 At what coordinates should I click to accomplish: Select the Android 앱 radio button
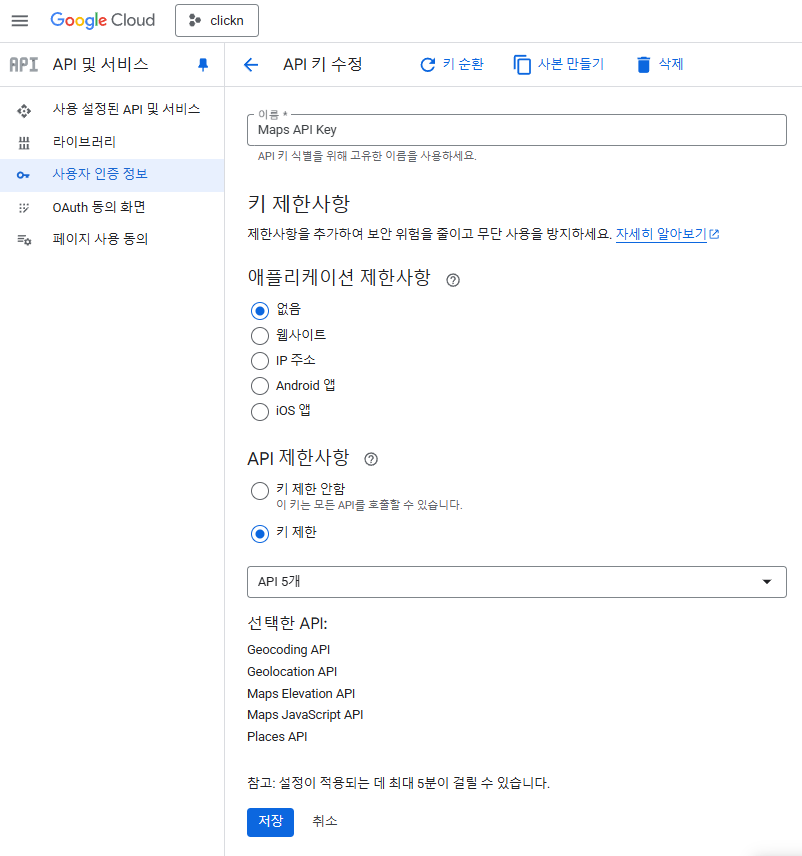(260, 386)
